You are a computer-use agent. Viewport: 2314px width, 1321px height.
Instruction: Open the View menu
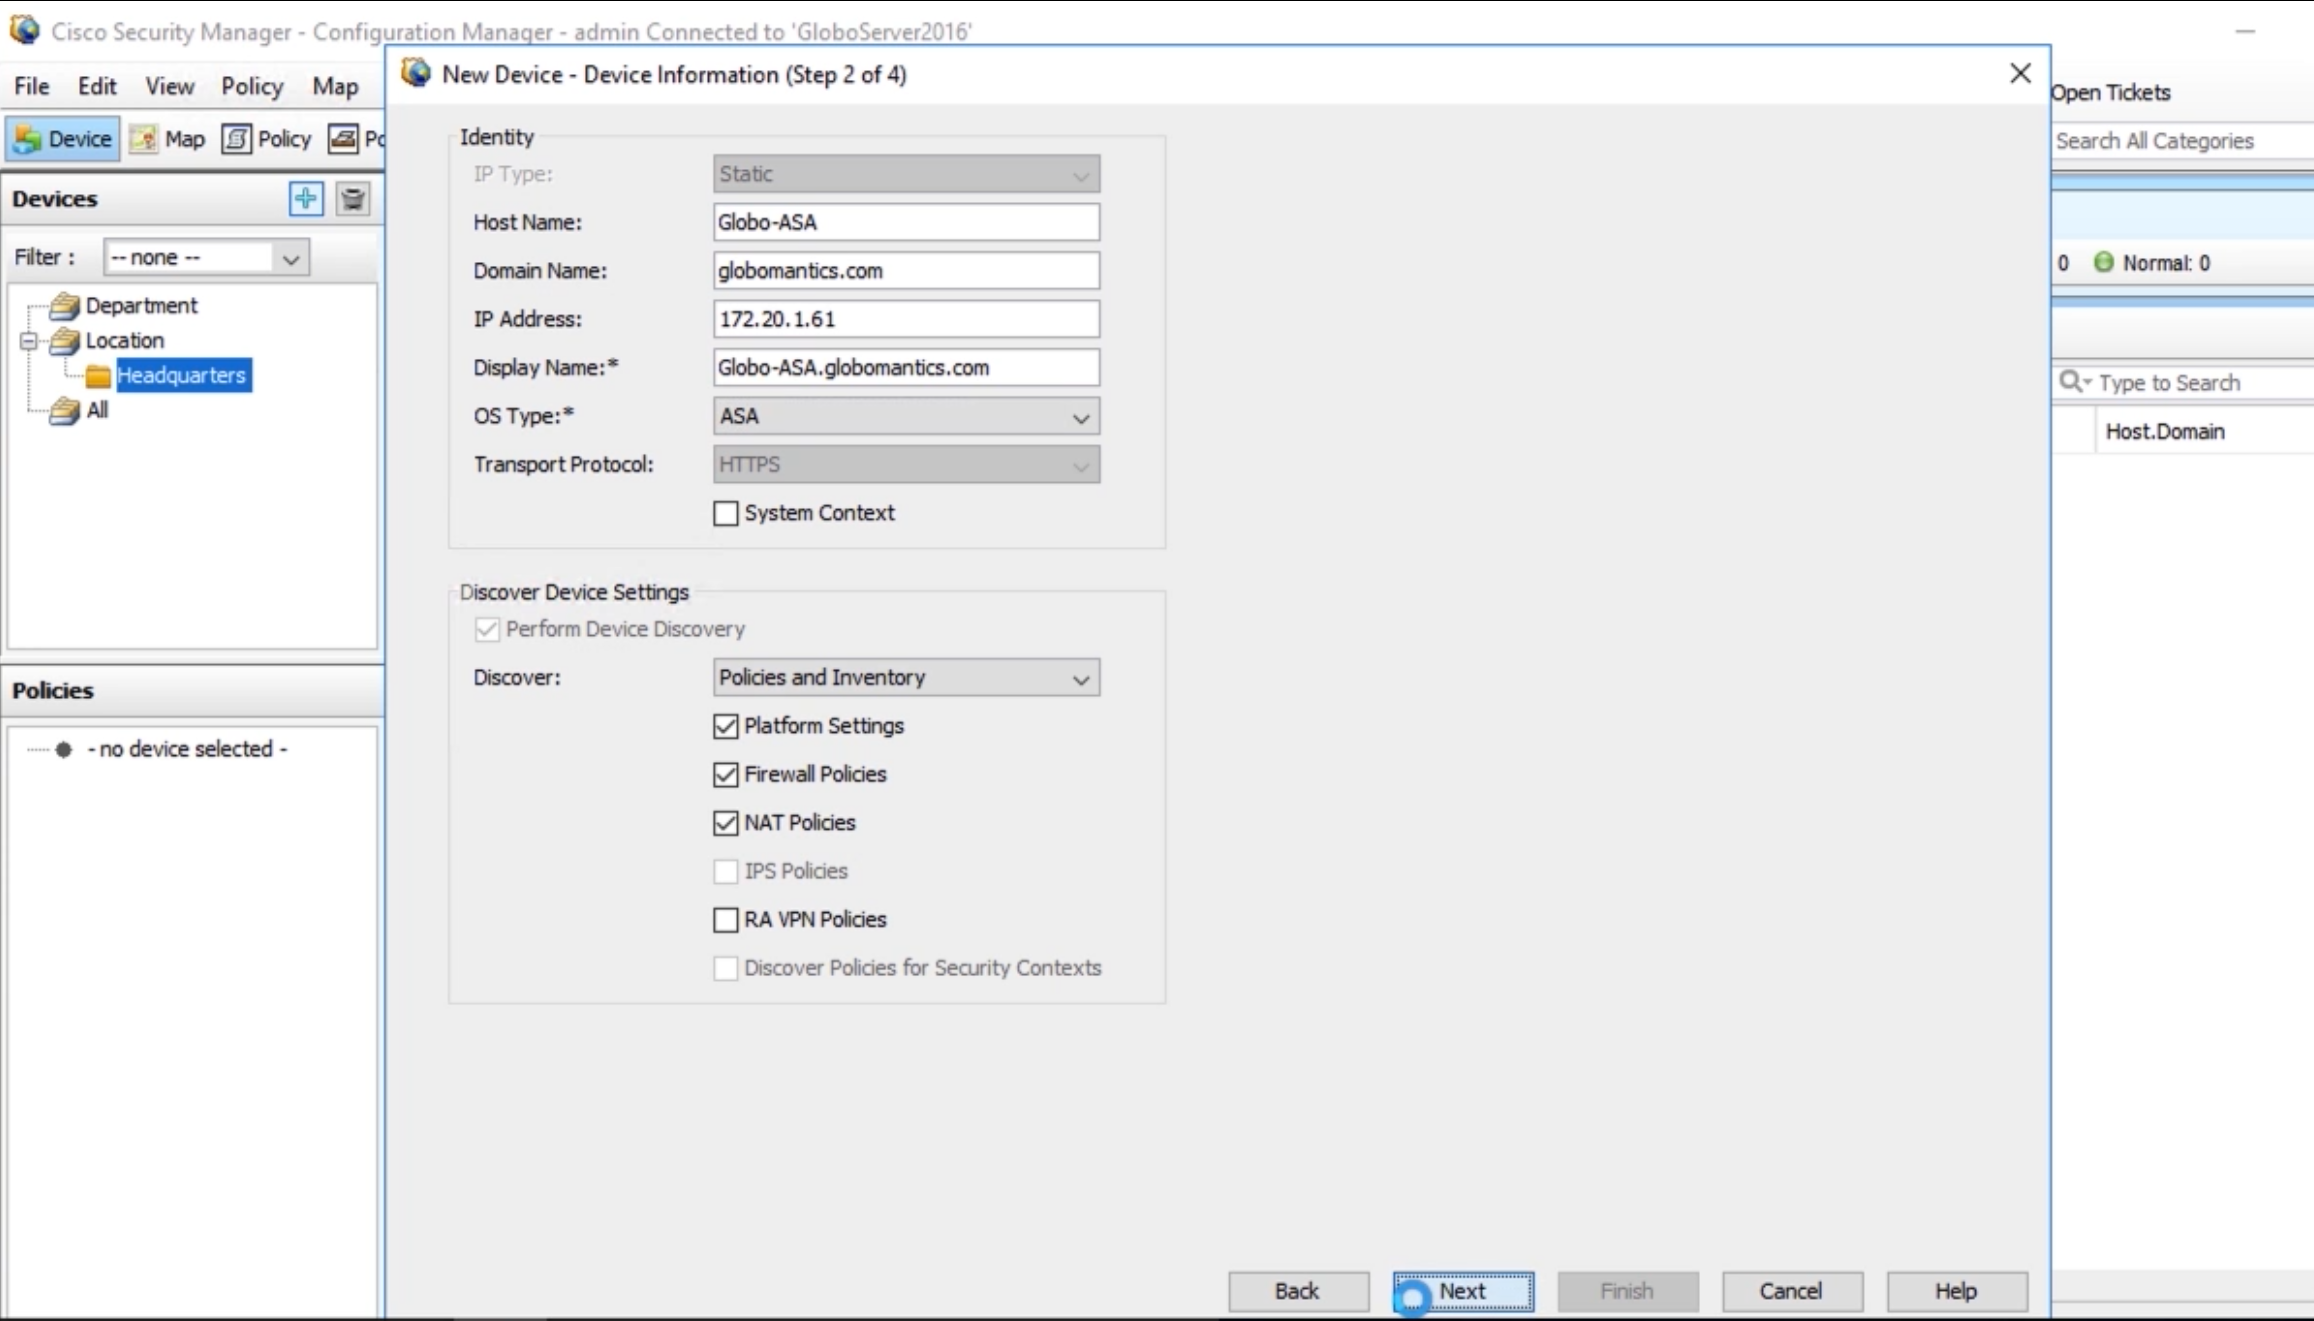point(170,86)
